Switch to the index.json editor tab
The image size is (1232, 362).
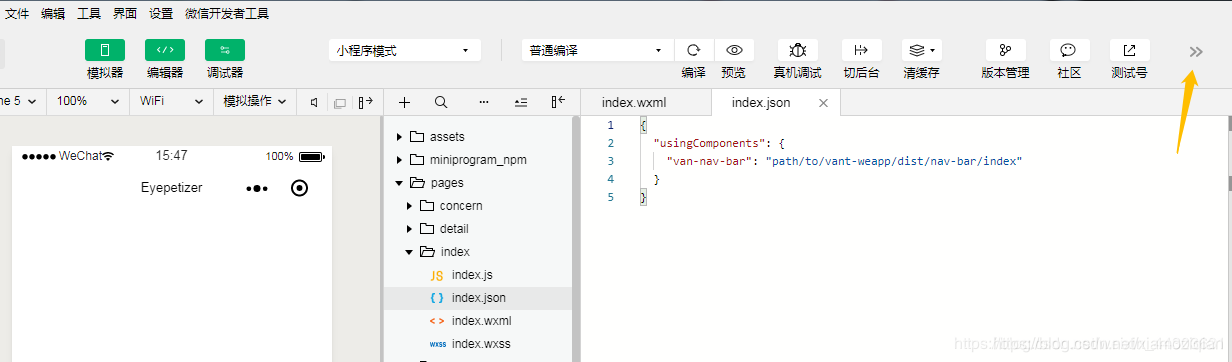[761, 102]
